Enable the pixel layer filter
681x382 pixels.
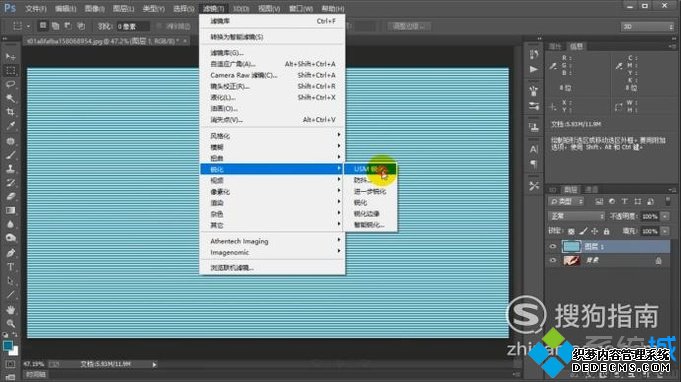pos(599,201)
